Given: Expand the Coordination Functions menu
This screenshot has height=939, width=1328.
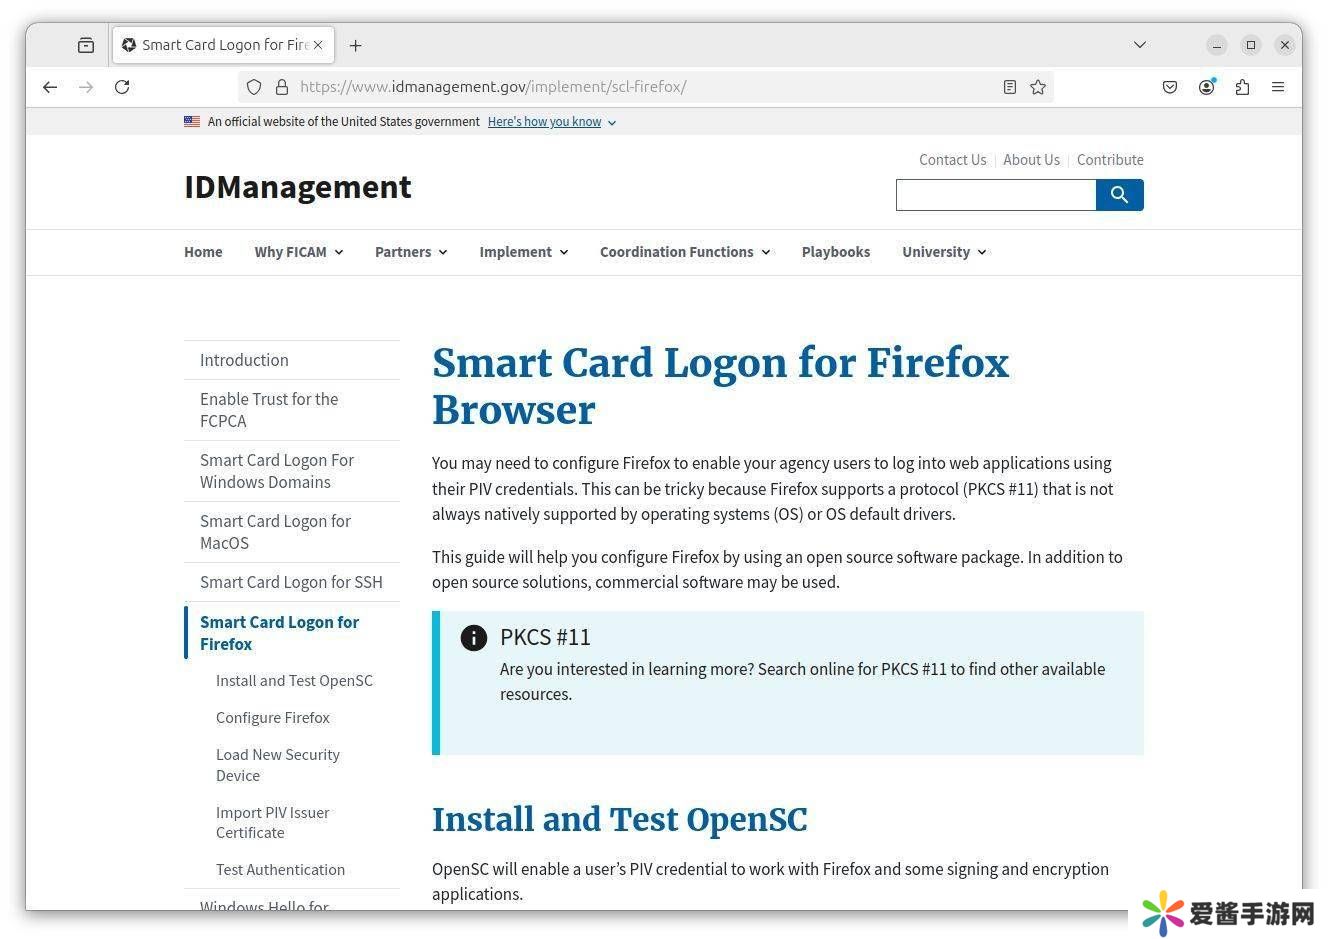Looking at the screenshot, I should click(x=684, y=252).
